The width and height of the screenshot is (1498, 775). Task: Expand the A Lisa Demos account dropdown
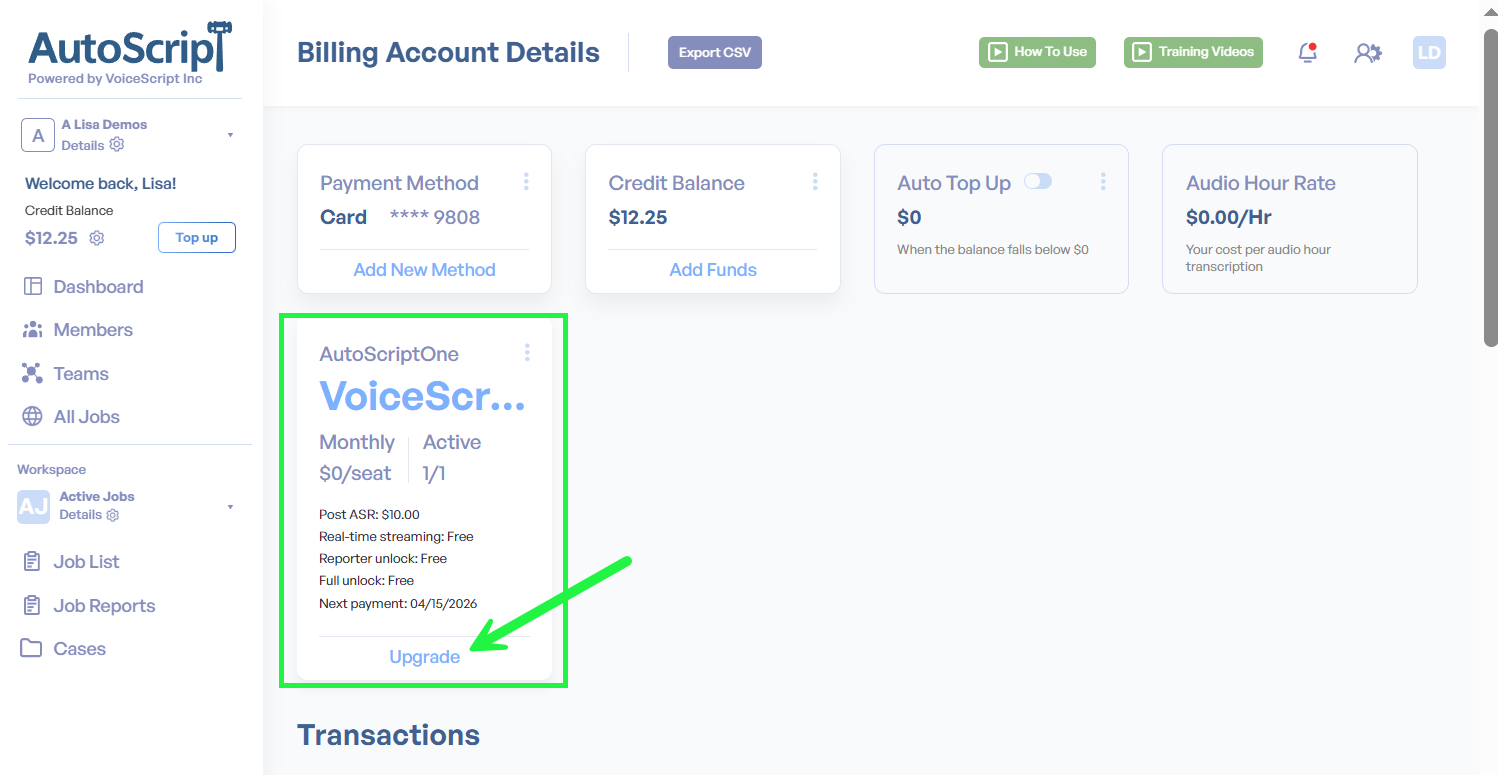click(x=230, y=135)
